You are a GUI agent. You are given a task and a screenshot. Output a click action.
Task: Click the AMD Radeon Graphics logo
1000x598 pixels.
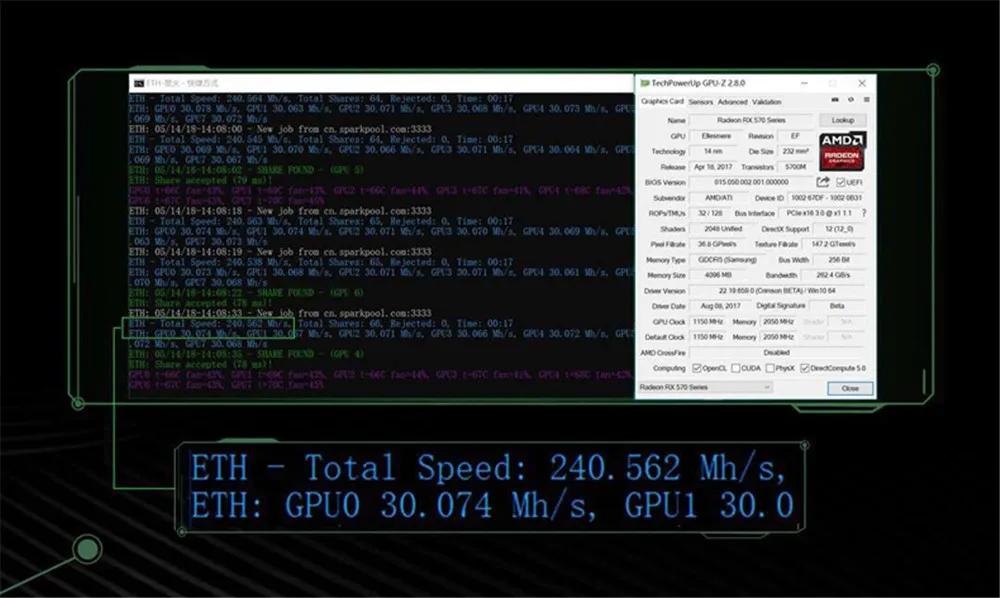click(842, 151)
